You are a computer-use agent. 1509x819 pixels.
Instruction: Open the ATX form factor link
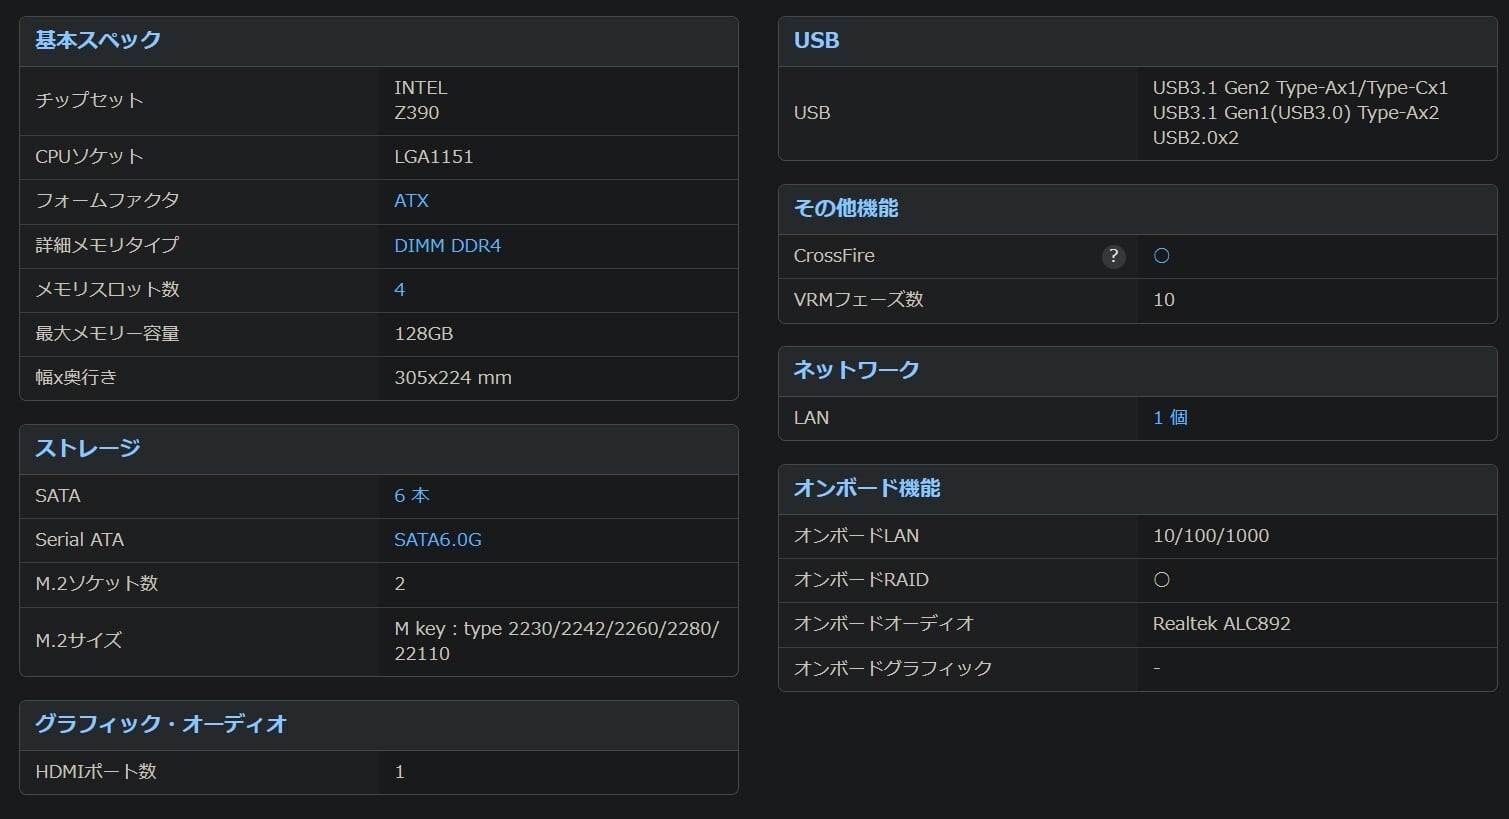pos(411,200)
